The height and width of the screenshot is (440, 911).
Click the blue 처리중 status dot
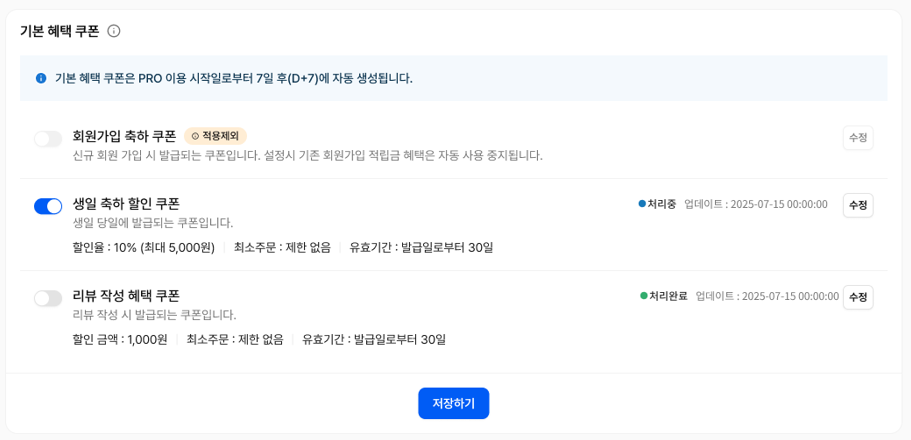[642, 204]
